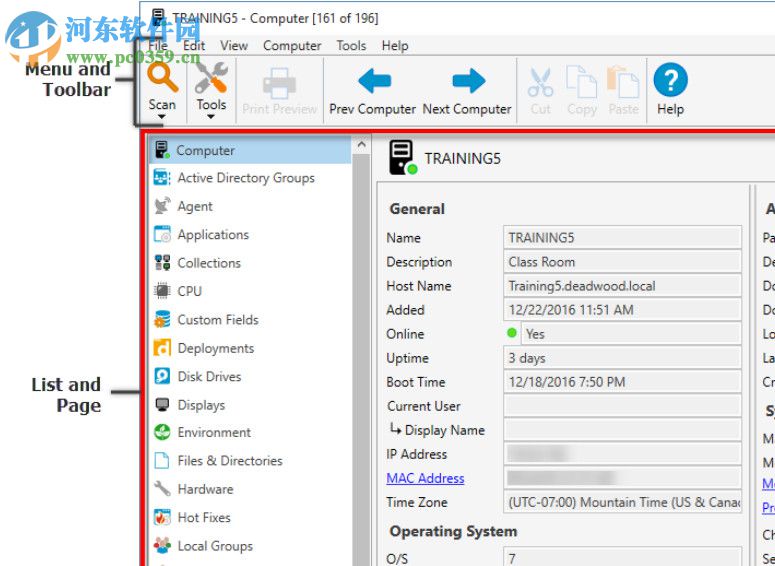Click the sidebar scrollbar up arrow
Screen dimensions: 775x566
pyautogui.click(x=361, y=144)
